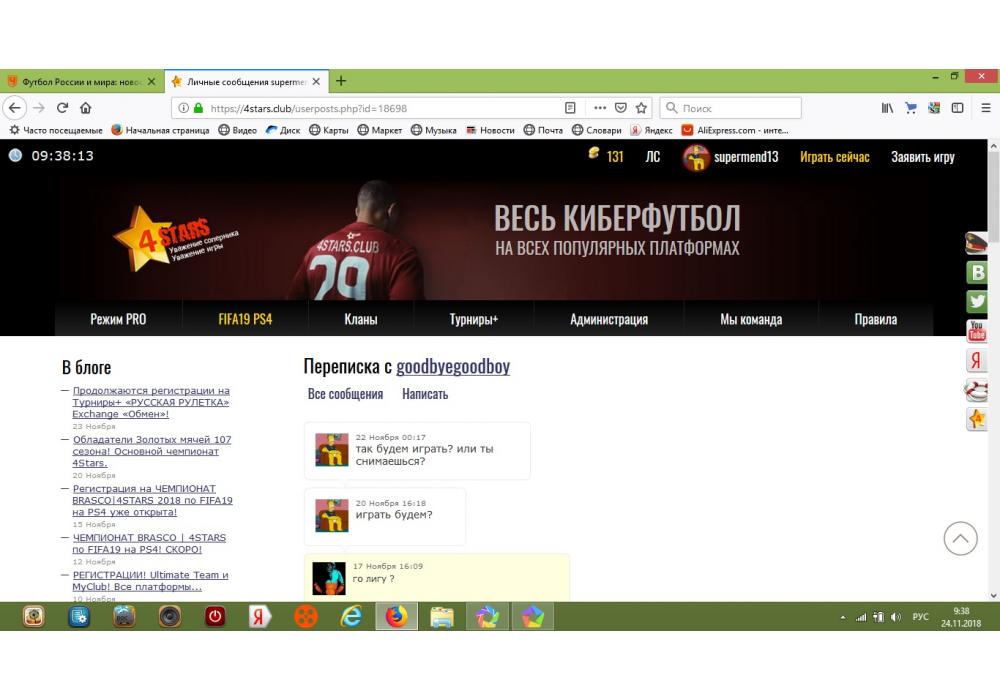
Task: Open the AliExpress.com bookmark
Action: click(735, 130)
